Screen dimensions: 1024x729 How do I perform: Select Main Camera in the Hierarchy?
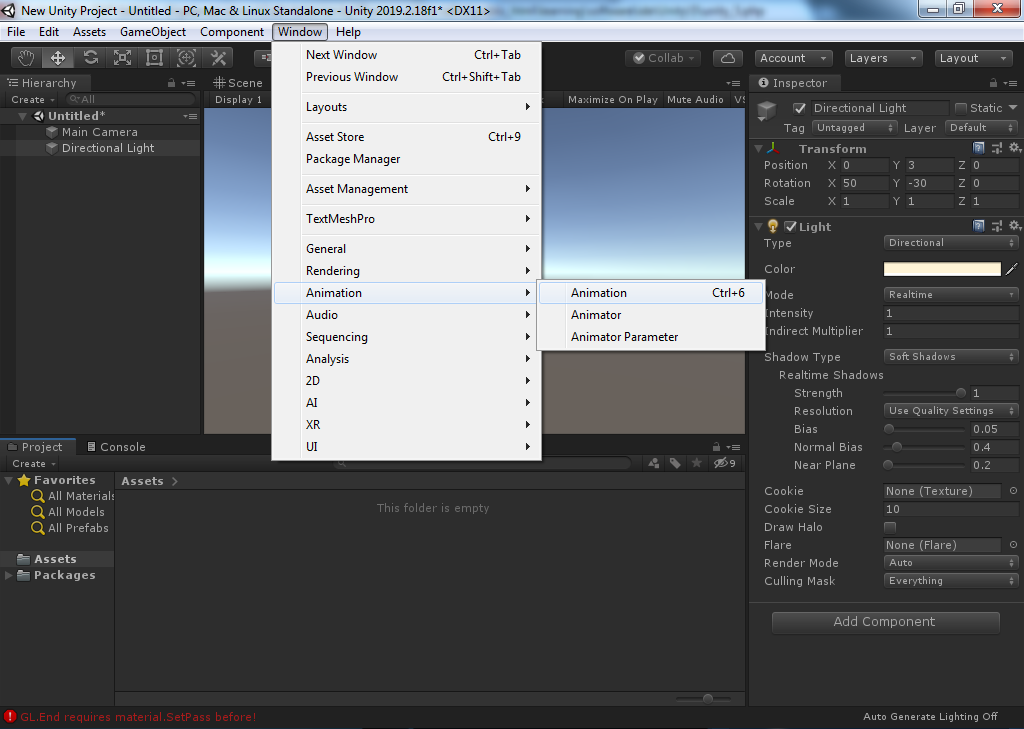99,132
